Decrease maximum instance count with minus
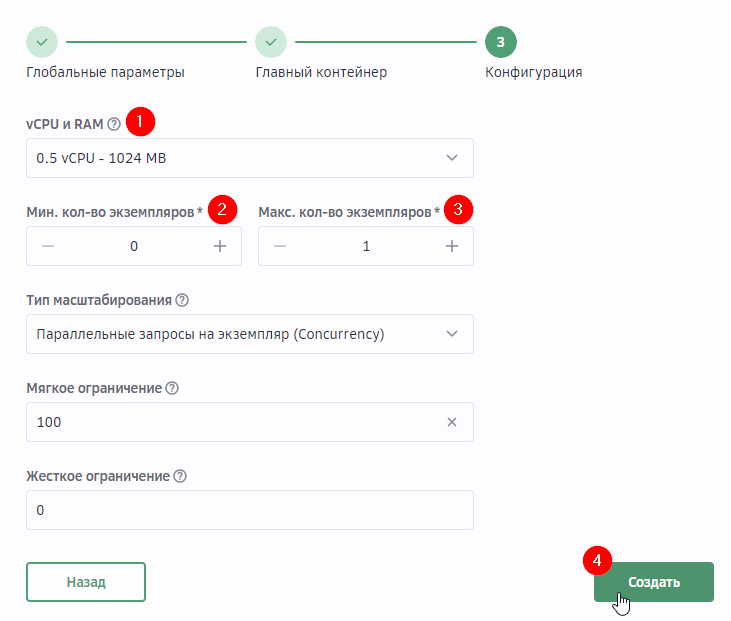This screenshot has height=621, width=731. pyautogui.click(x=280, y=246)
